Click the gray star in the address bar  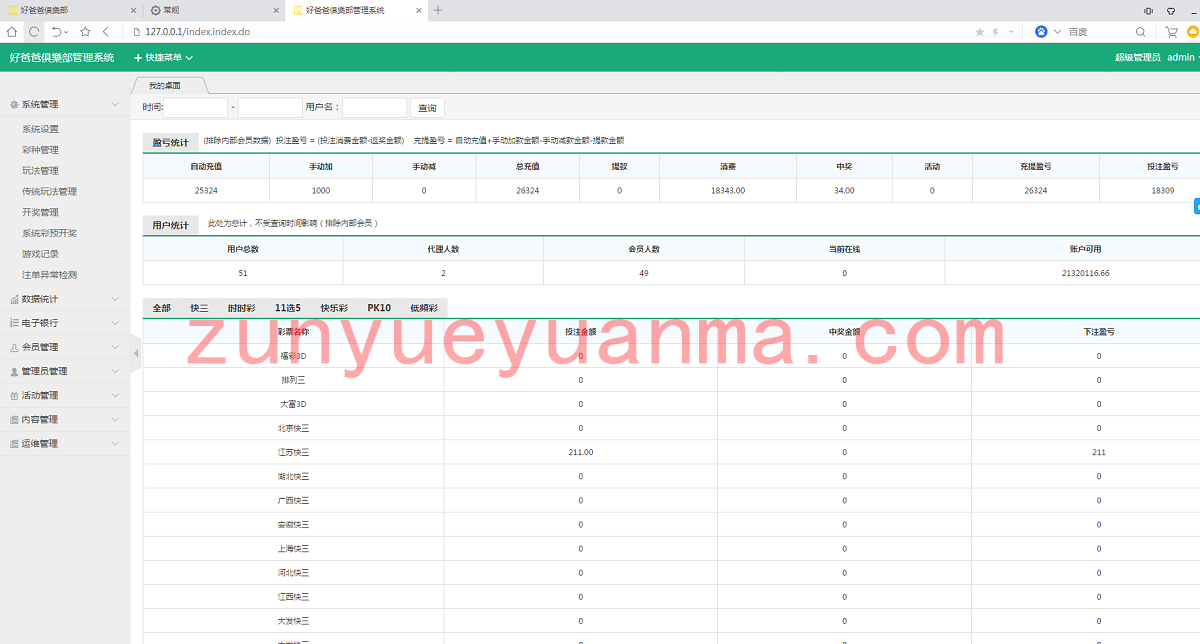pos(980,32)
